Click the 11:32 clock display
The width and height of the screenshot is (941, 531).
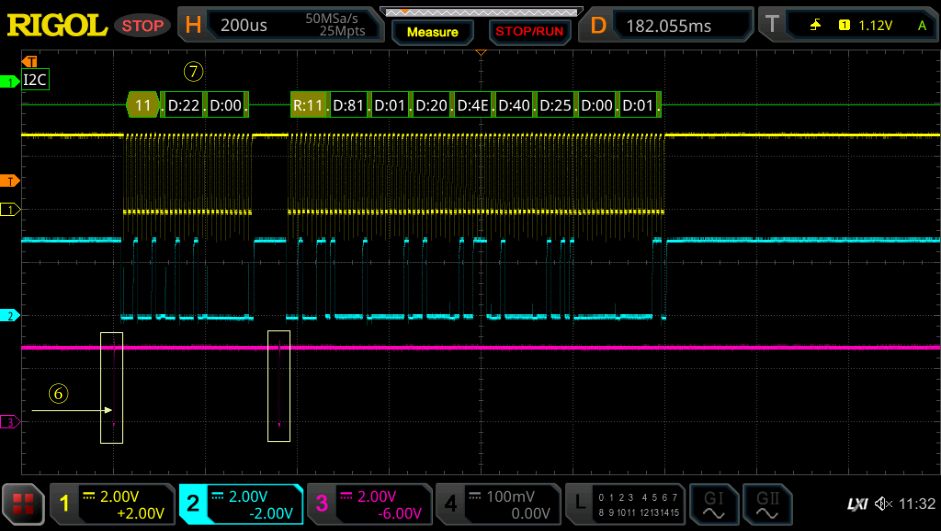point(916,504)
